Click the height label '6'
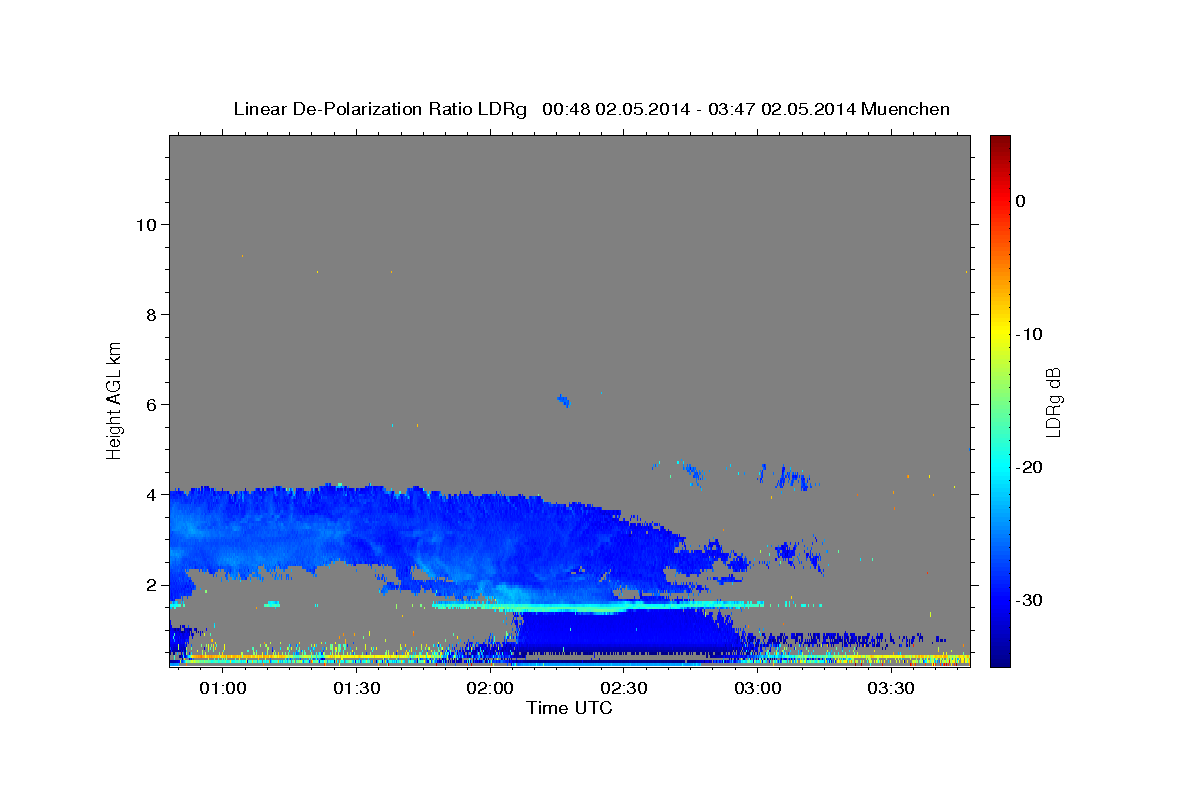Image resolution: width=1200 pixels, height=800 pixels. tap(150, 405)
